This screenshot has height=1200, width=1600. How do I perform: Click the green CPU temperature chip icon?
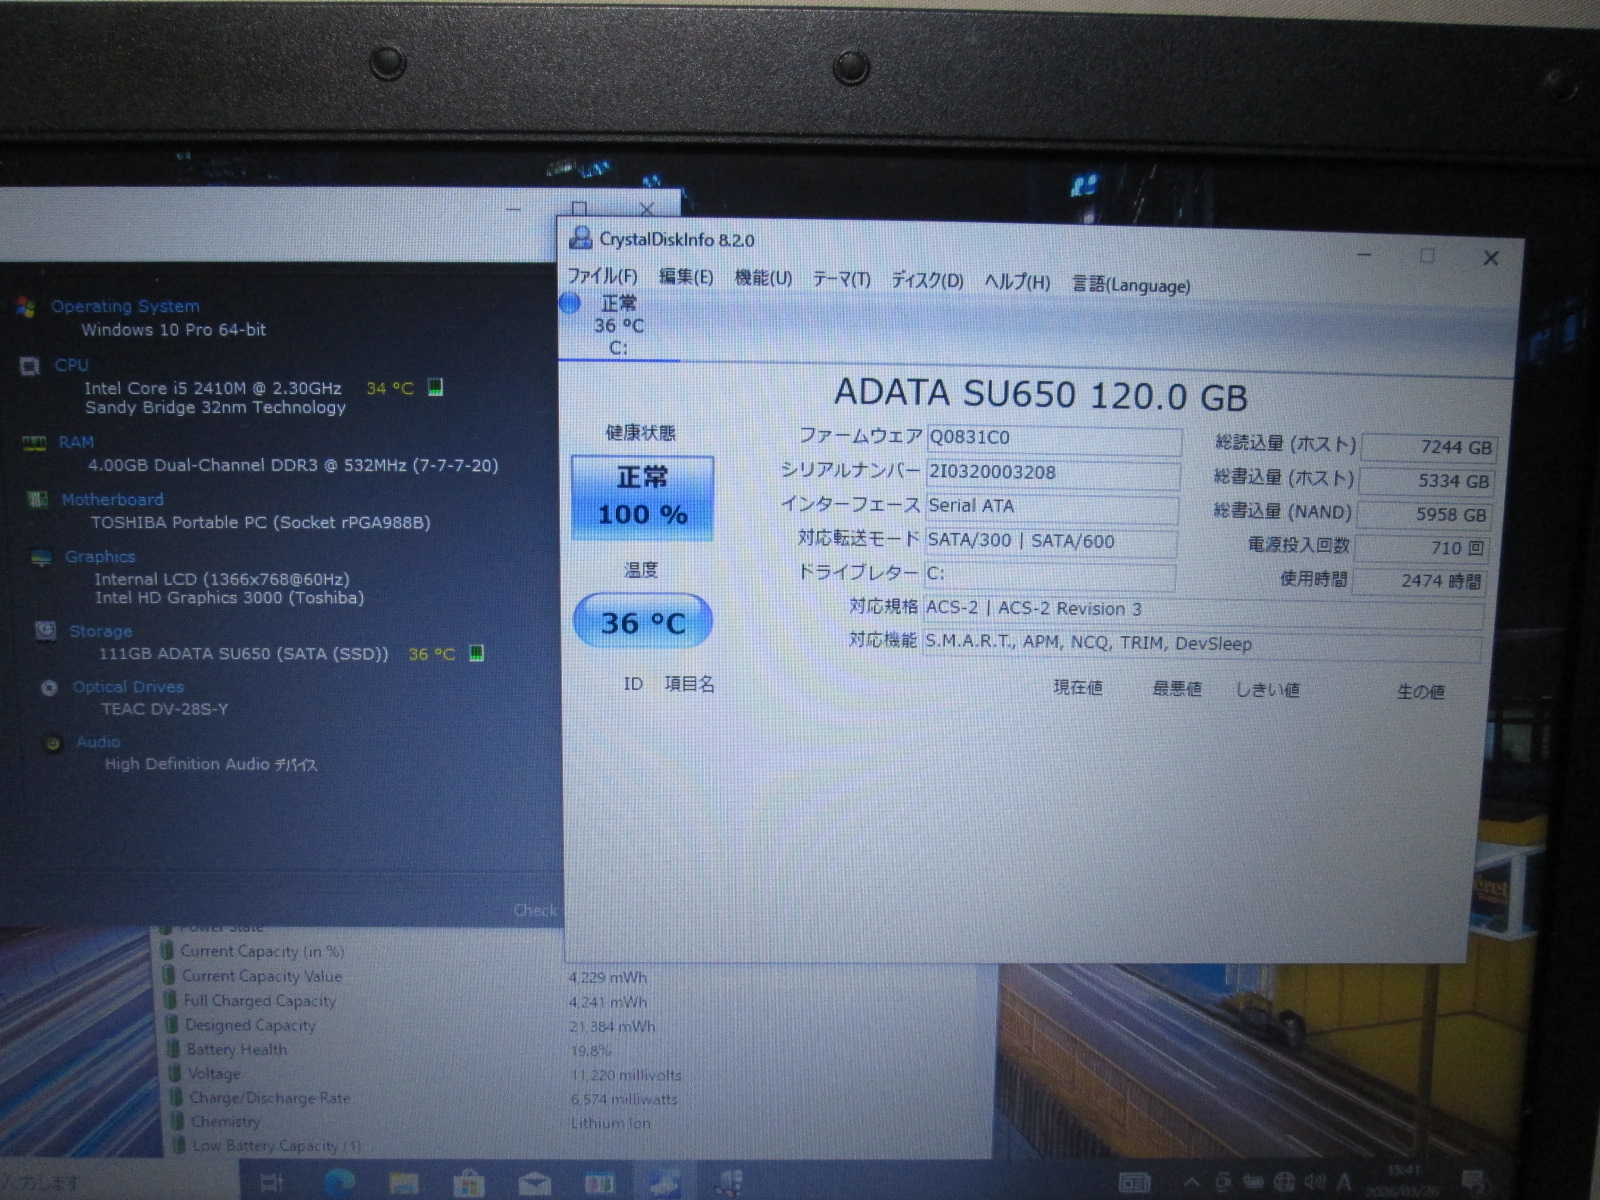pyautogui.click(x=435, y=388)
